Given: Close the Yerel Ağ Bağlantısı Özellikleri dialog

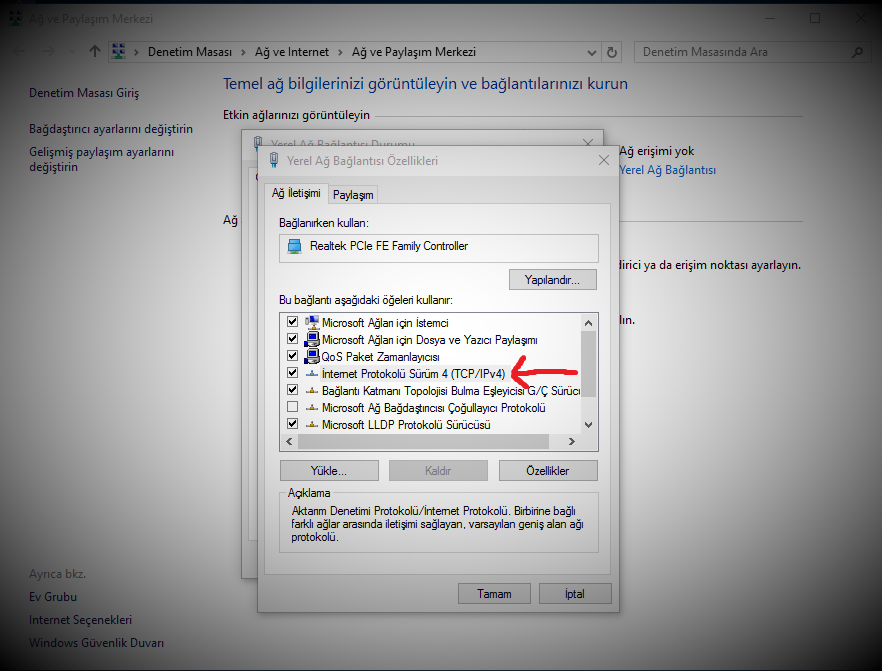Looking at the screenshot, I should [x=604, y=160].
